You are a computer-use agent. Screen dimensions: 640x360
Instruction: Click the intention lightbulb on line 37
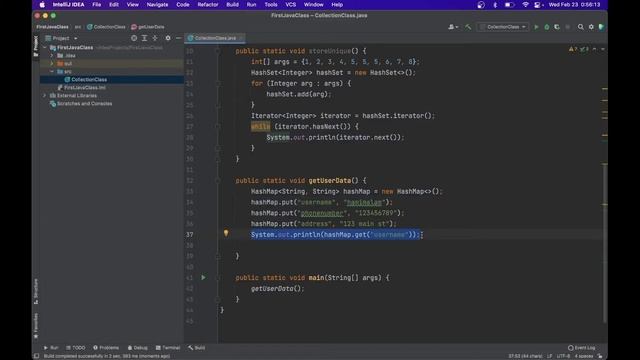tap(226, 233)
